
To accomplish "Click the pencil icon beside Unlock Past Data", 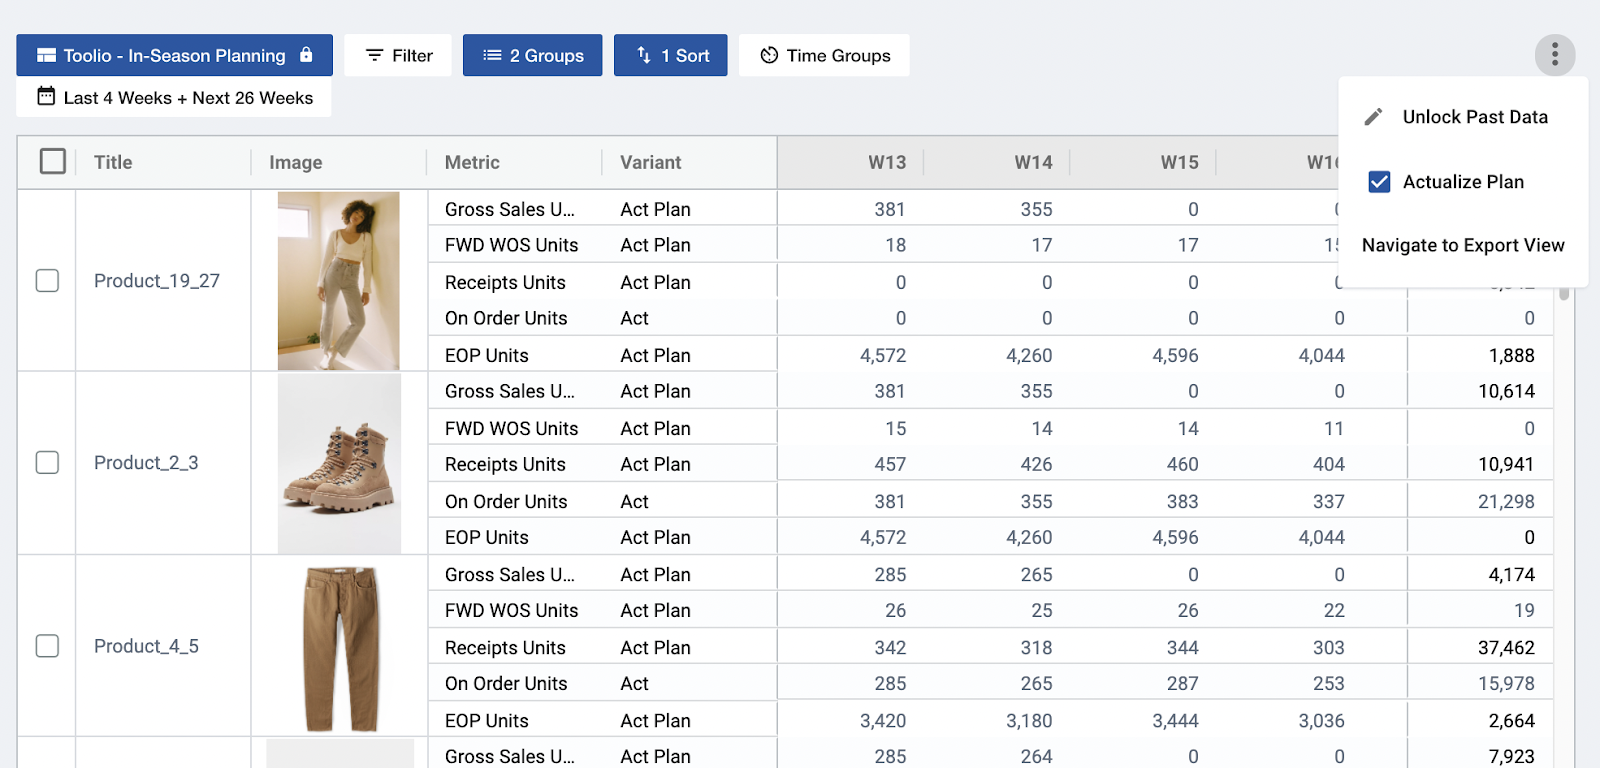I will point(1374,117).
